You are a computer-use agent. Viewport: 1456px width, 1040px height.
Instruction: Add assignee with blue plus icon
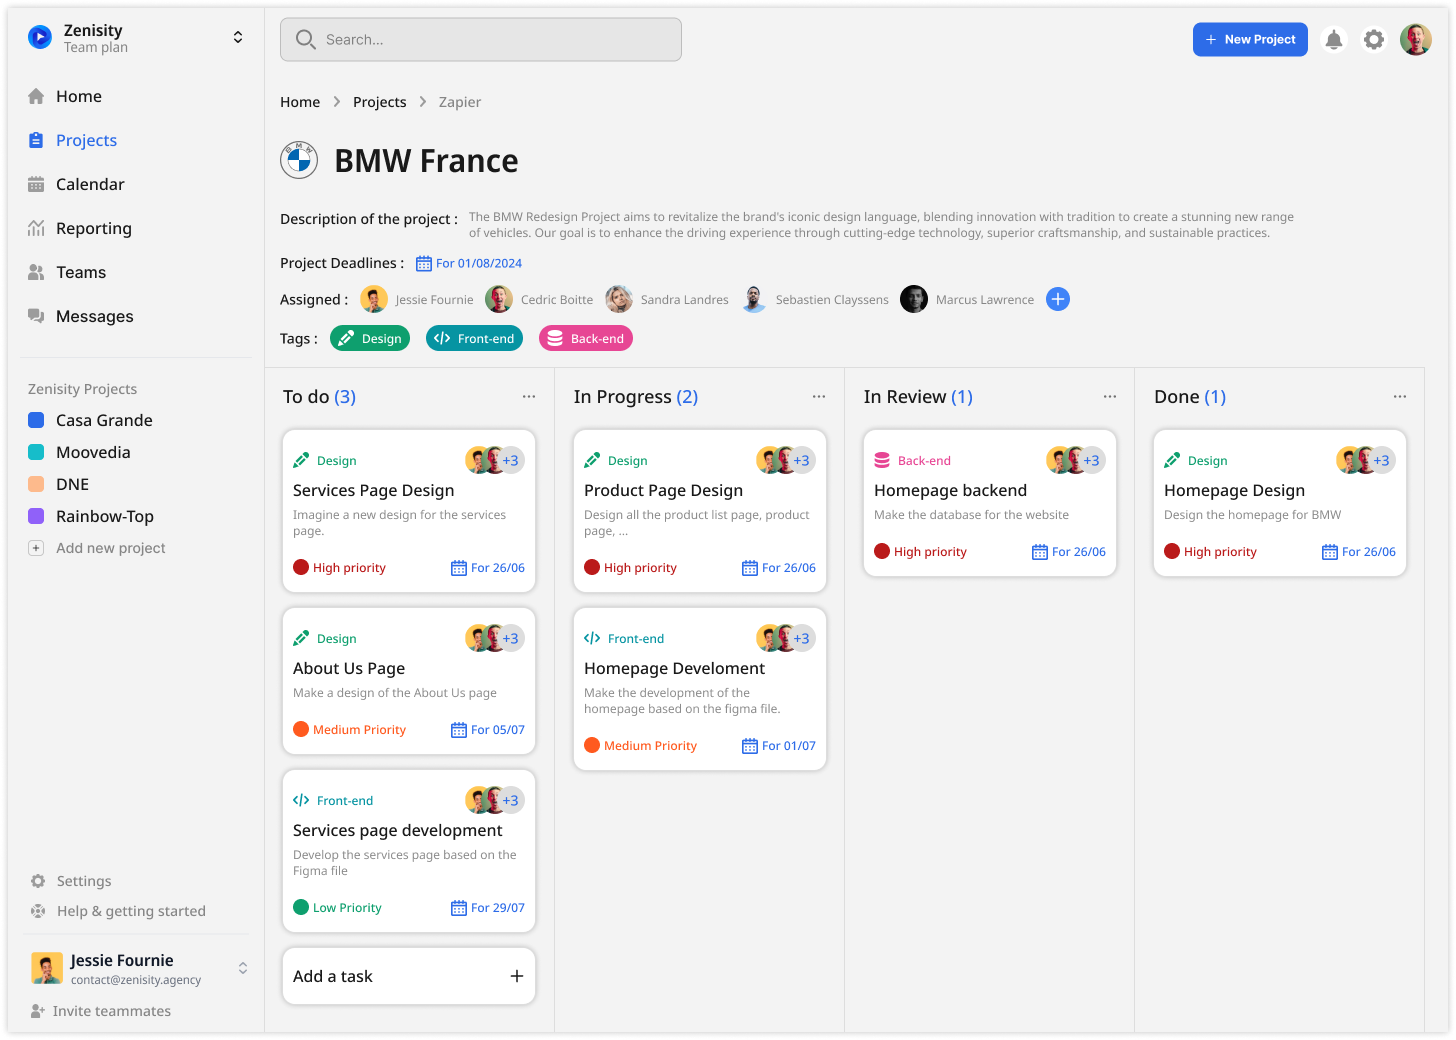(x=1058, y=299)
